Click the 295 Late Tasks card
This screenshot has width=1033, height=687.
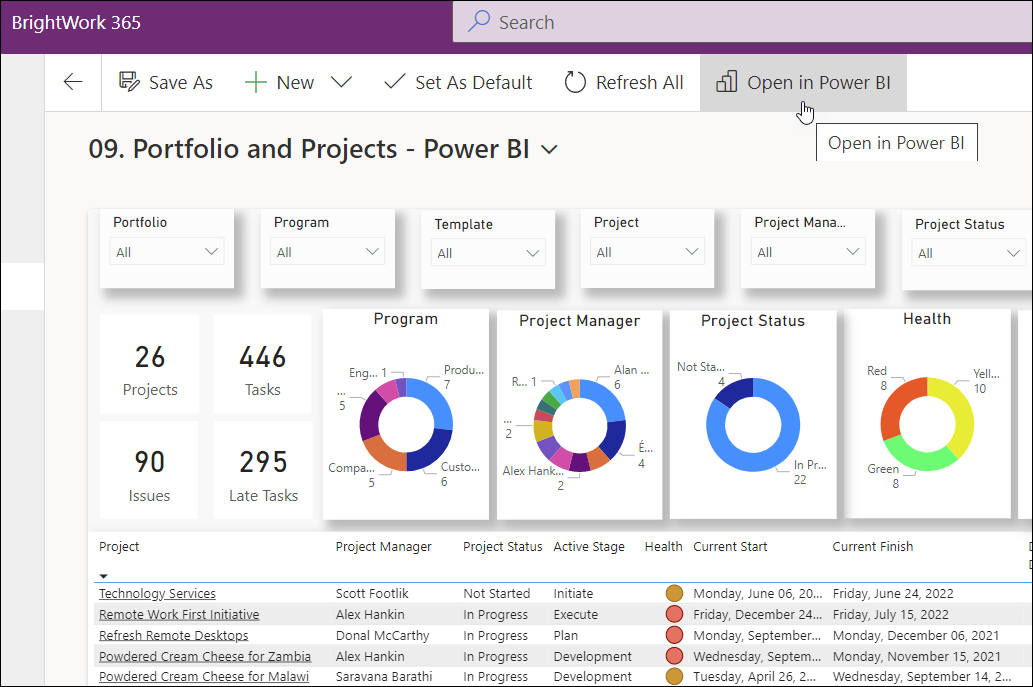pyautogui.click(x=262, y=470)
